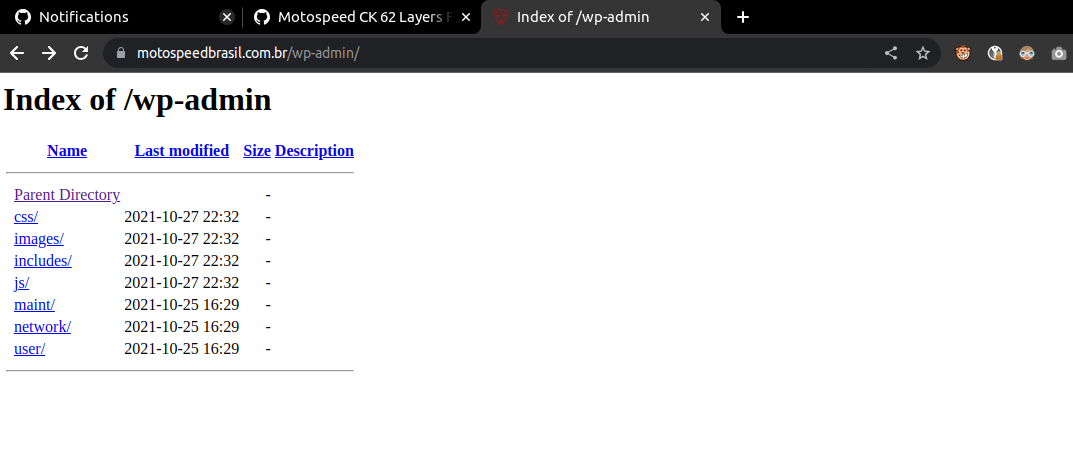Viewport: 1073px width, 452px height.
Task: Click the js/ row modified date
Action: pos(181,282)
